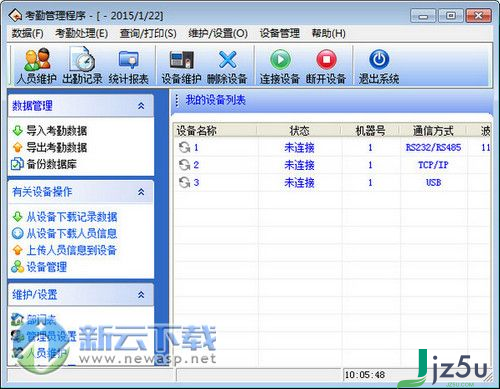Select TCP/IP cell in device list
This screenshot has height=389, width=500.
tap(433, 165)
